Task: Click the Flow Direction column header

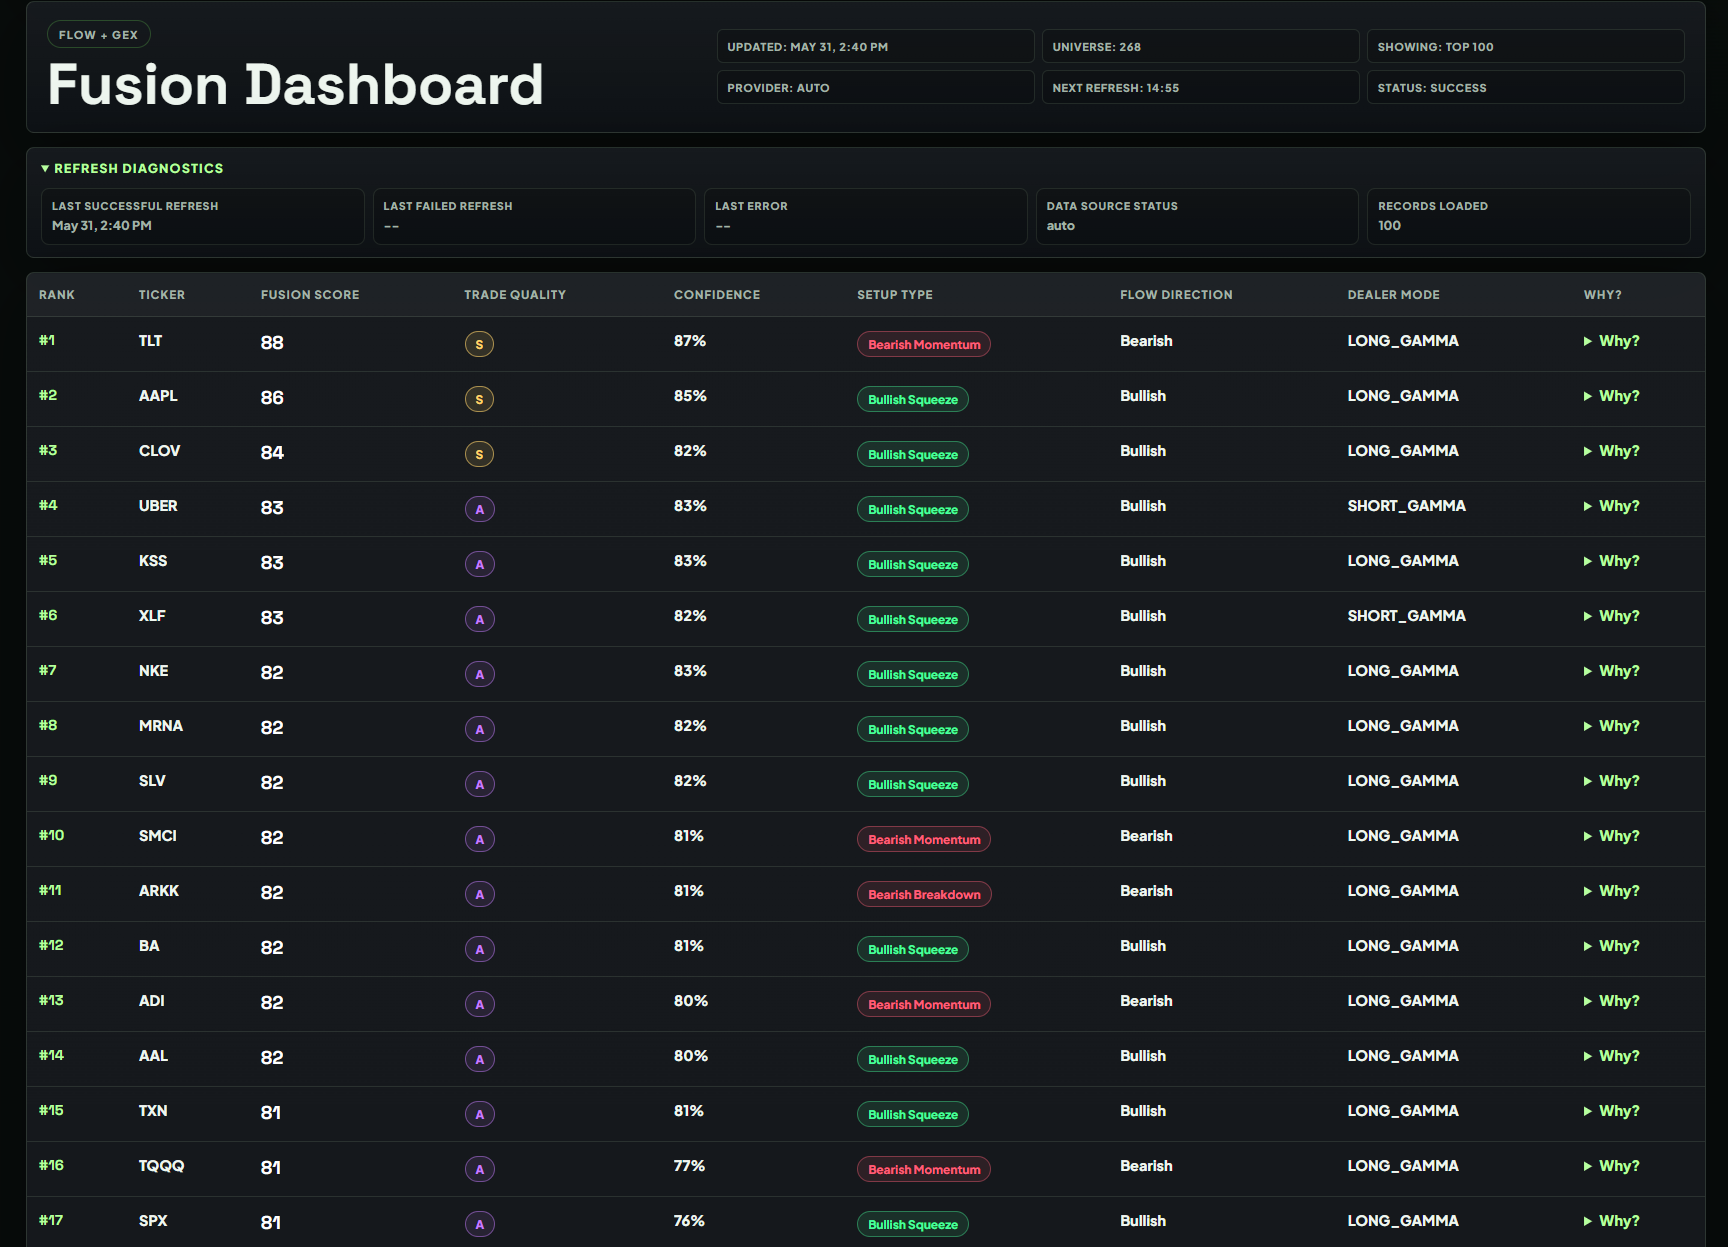Action: (1176, 295)
